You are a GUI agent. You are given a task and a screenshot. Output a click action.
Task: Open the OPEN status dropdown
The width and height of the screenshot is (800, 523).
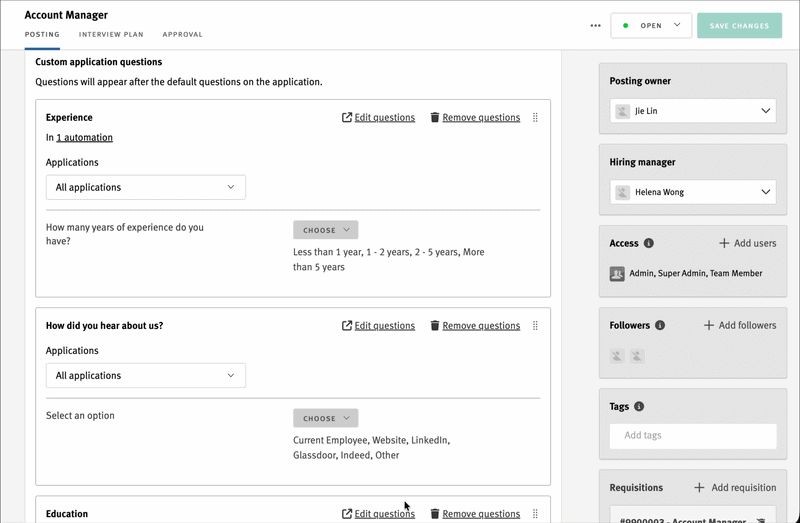[651, 26]
